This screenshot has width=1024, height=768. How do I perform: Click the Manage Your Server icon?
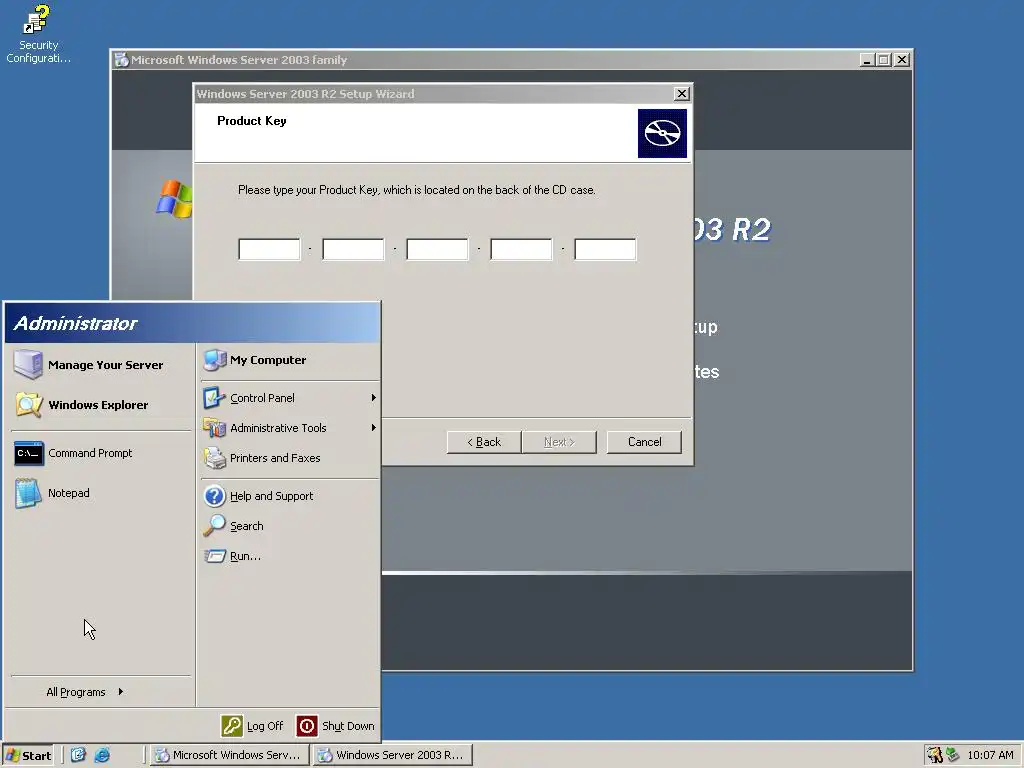tap(28, 364)
